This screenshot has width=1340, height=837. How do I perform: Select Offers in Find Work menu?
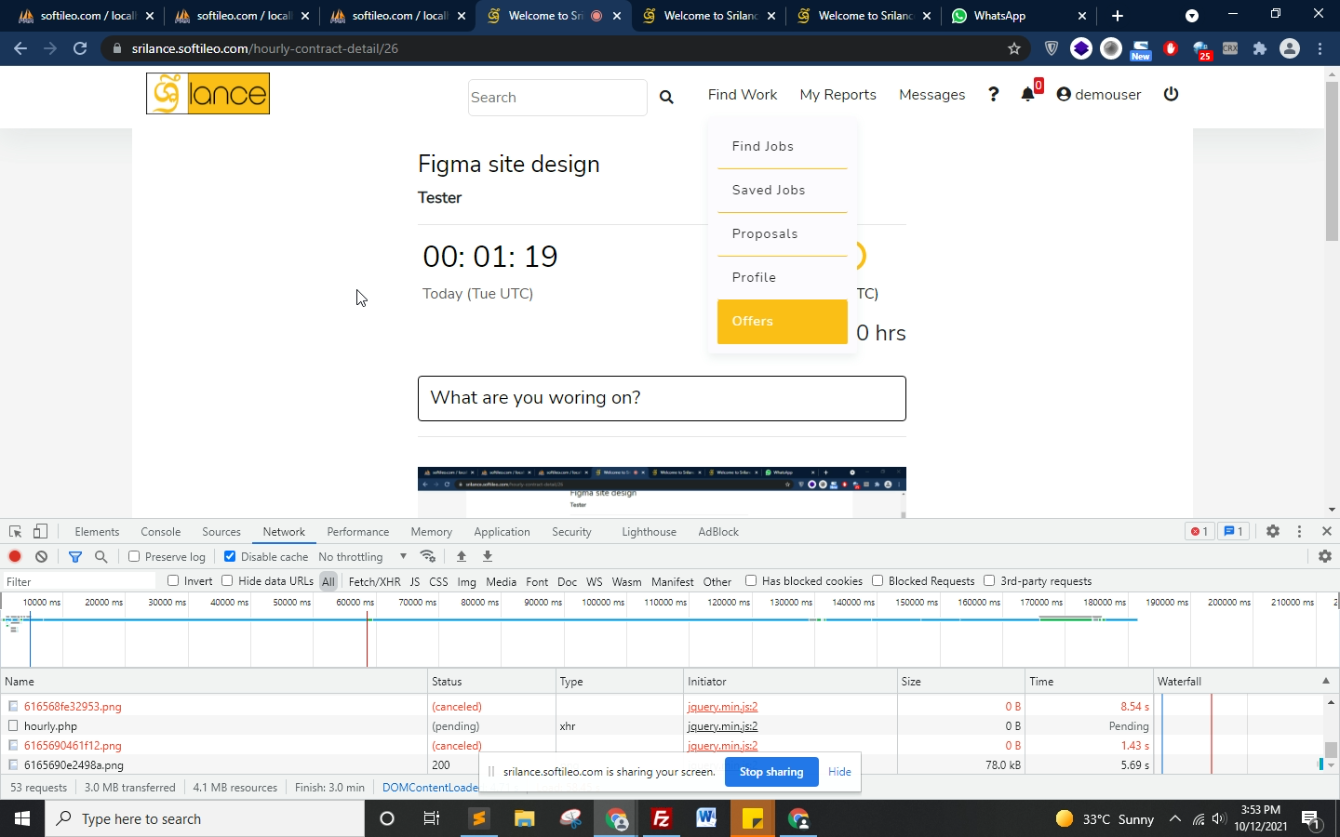click(781, 321)
